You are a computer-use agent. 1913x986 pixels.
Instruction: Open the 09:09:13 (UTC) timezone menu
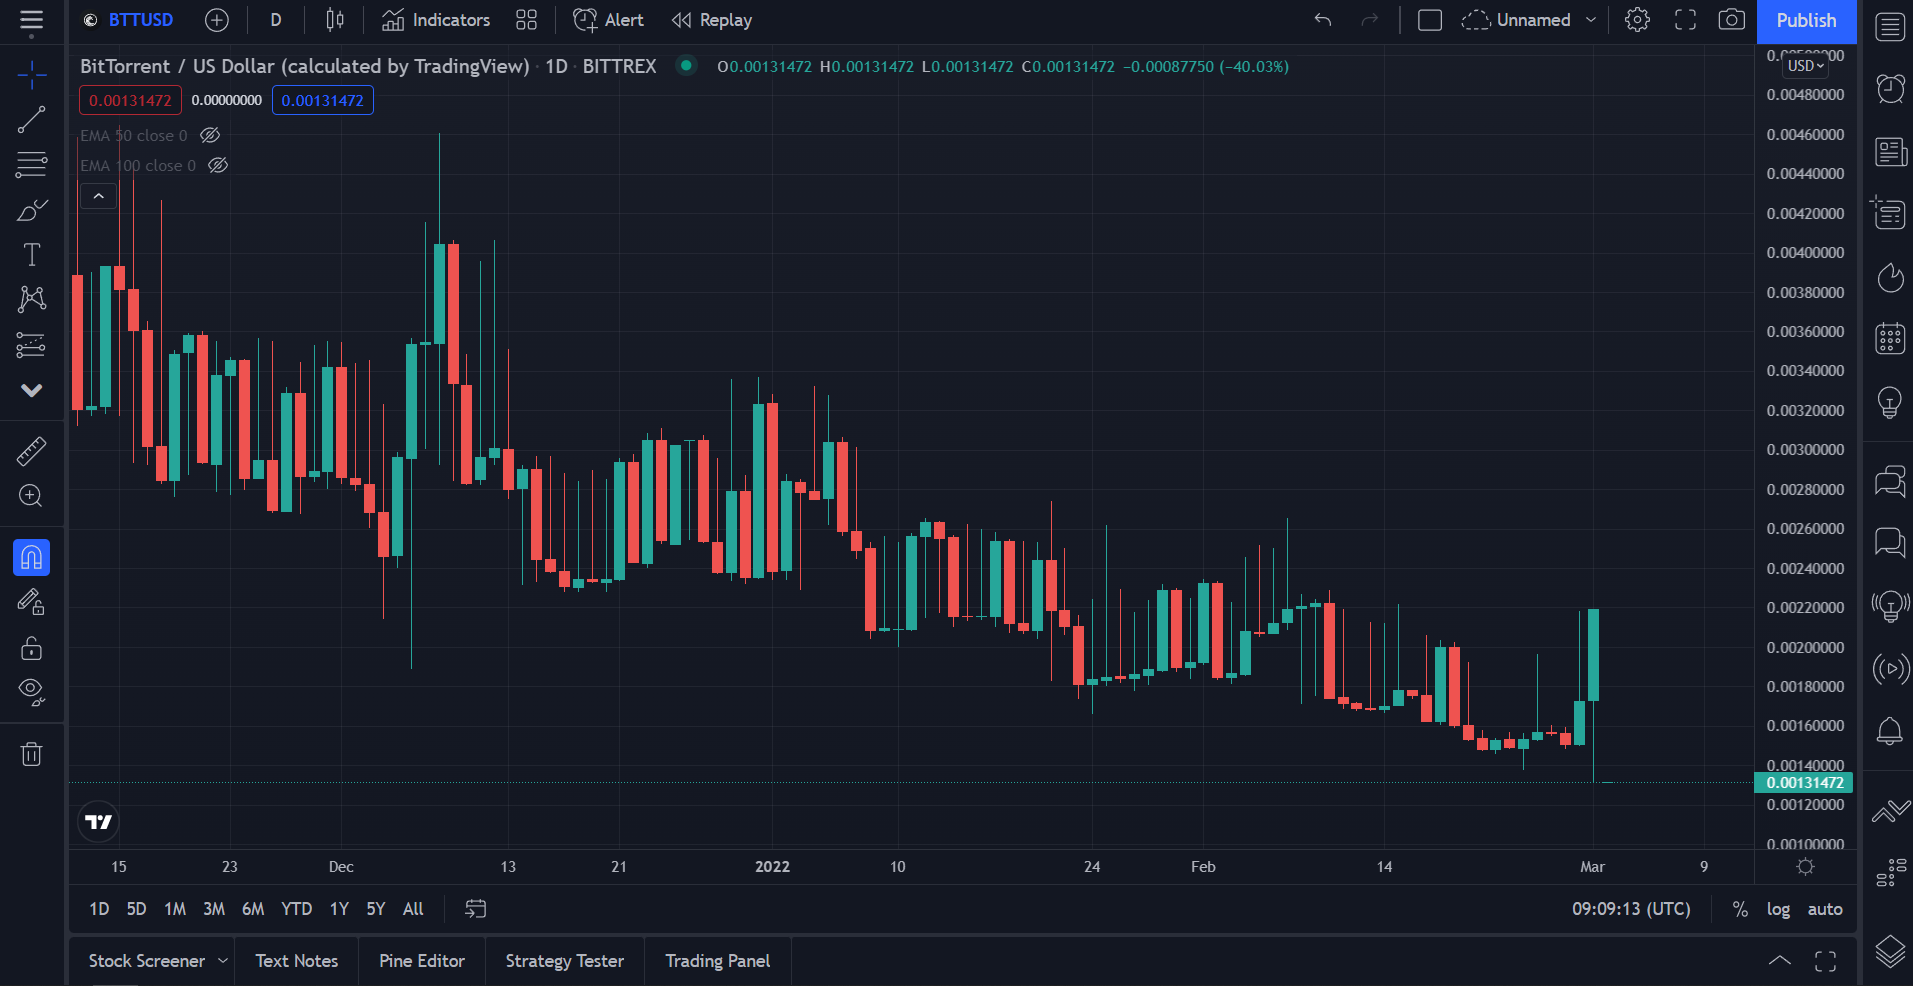point(1631,909)
